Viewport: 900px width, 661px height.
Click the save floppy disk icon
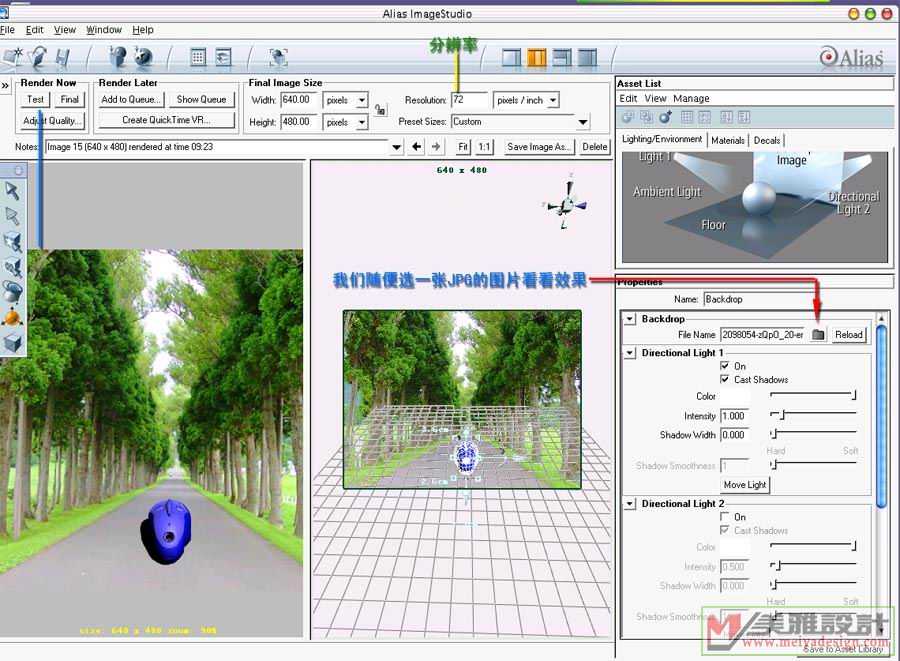point(62,57)
